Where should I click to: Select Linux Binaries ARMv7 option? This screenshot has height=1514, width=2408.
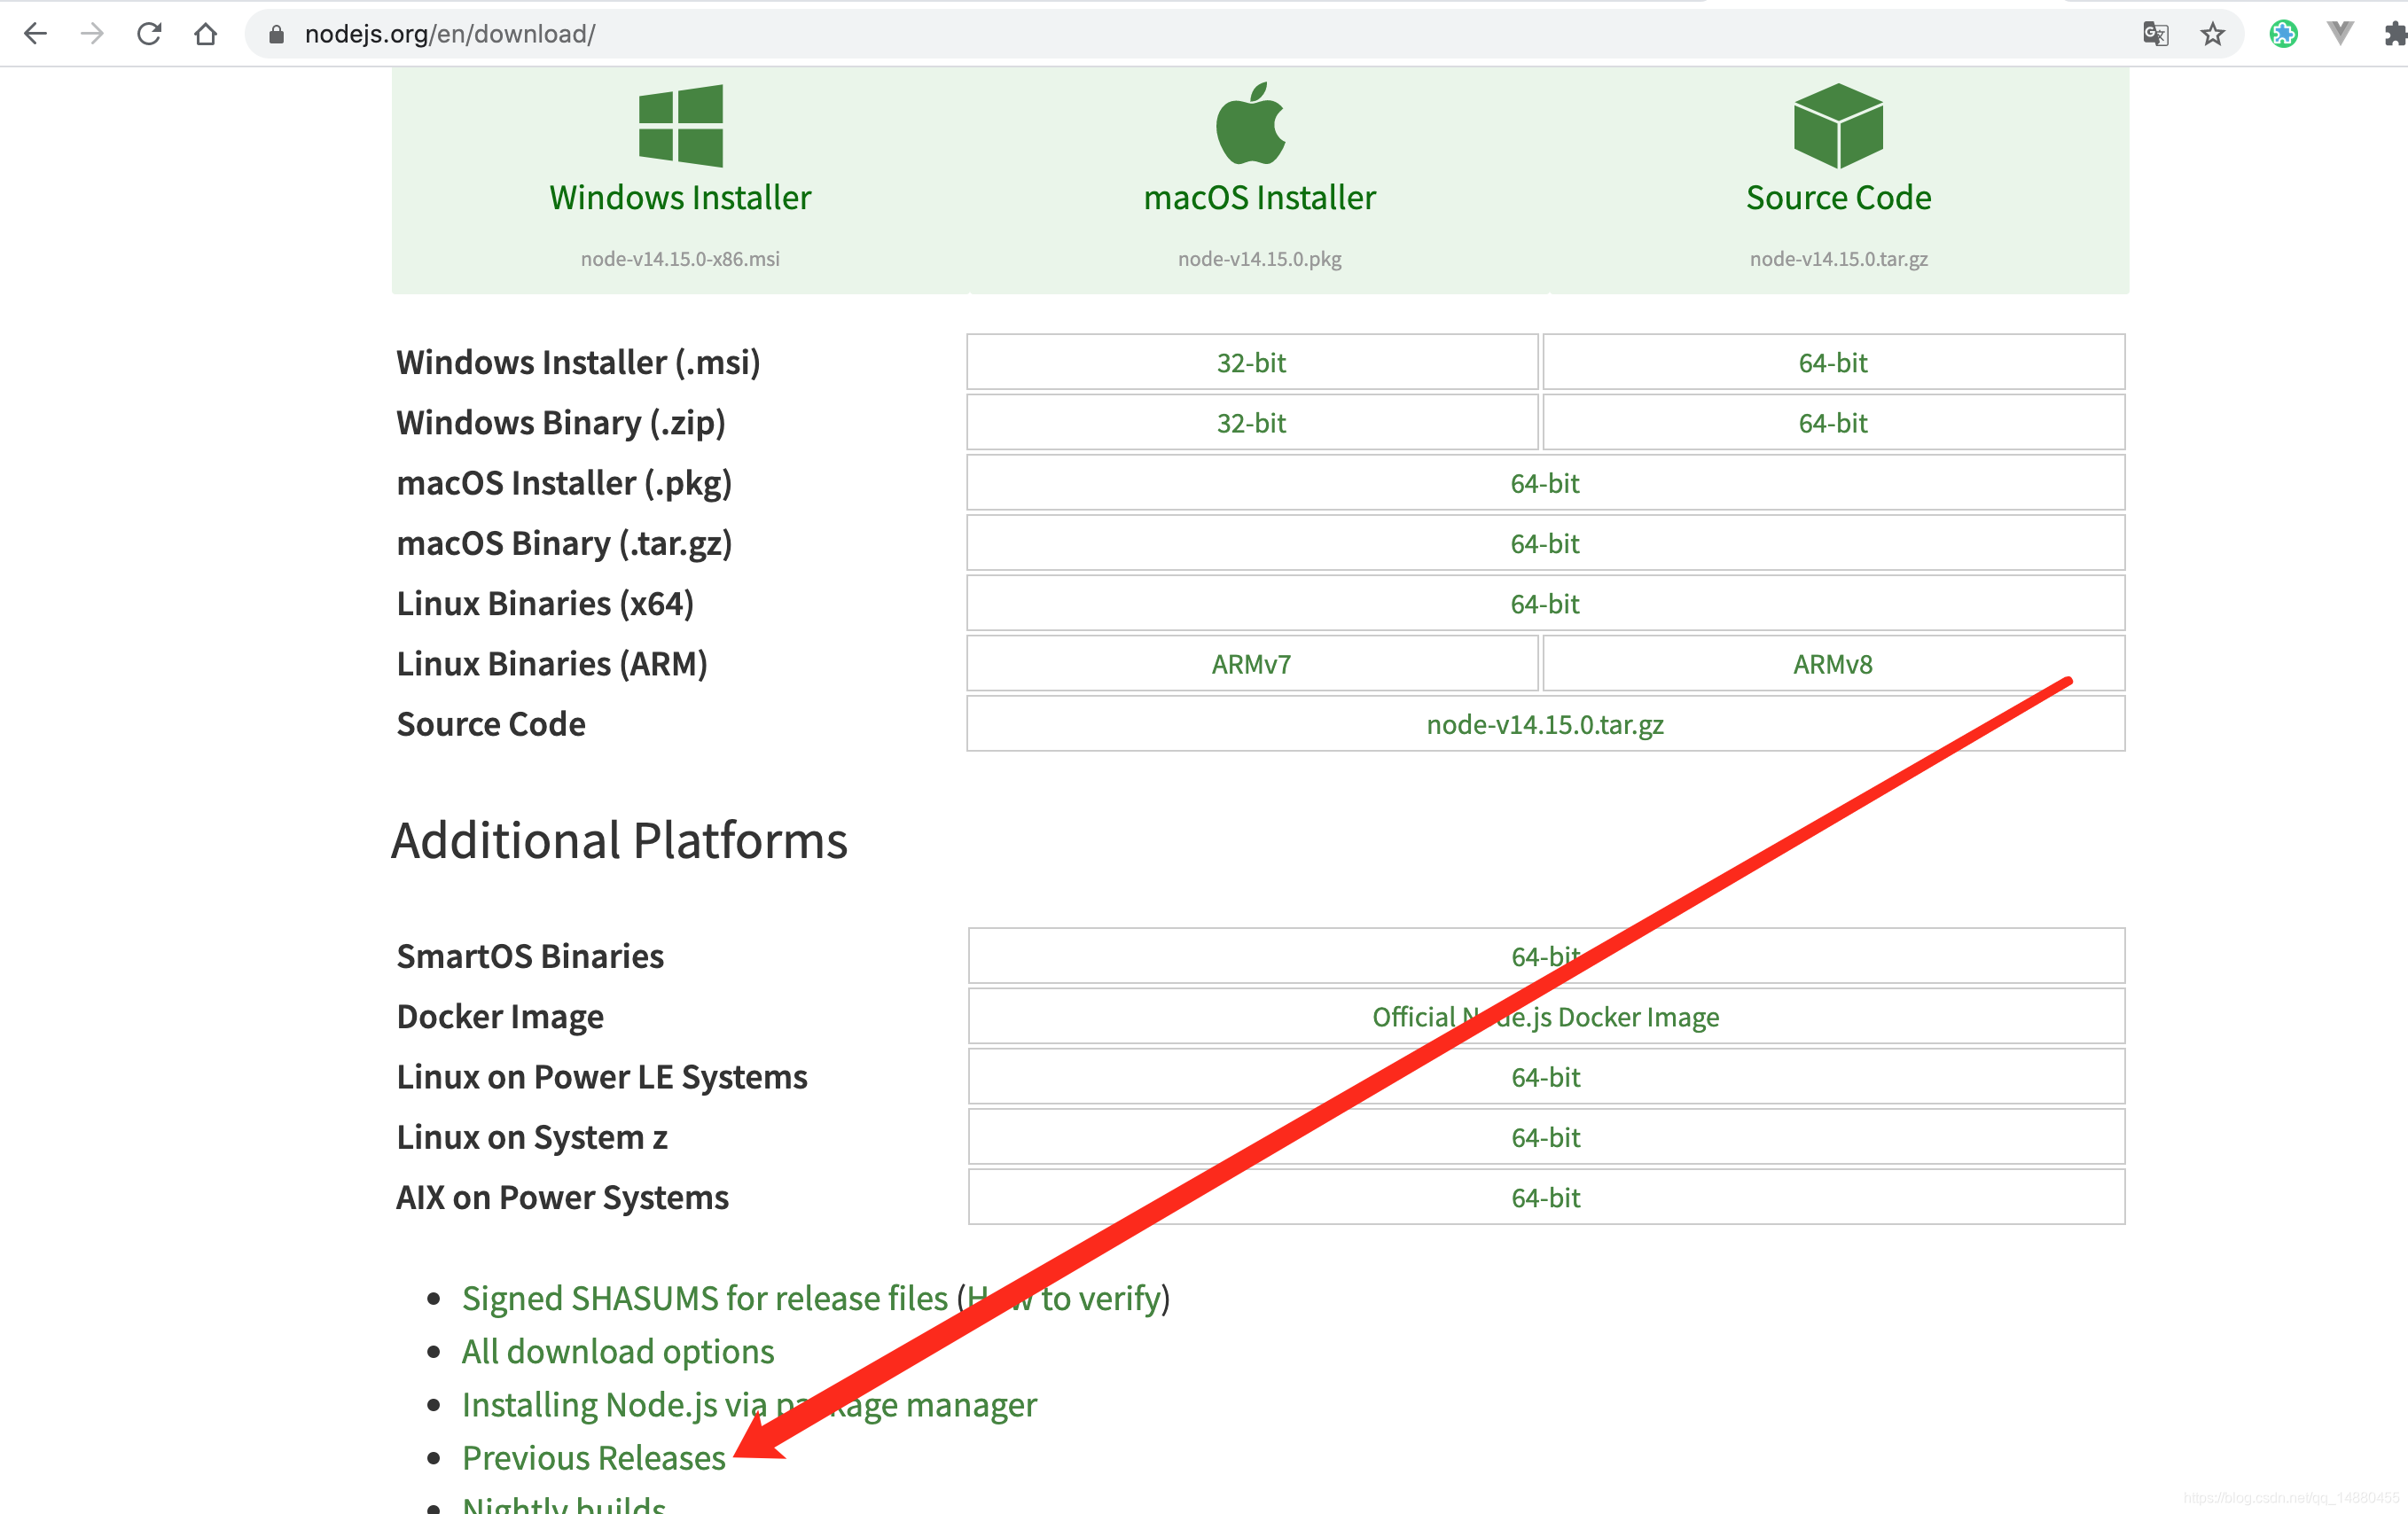click(x=1252, y=665)
